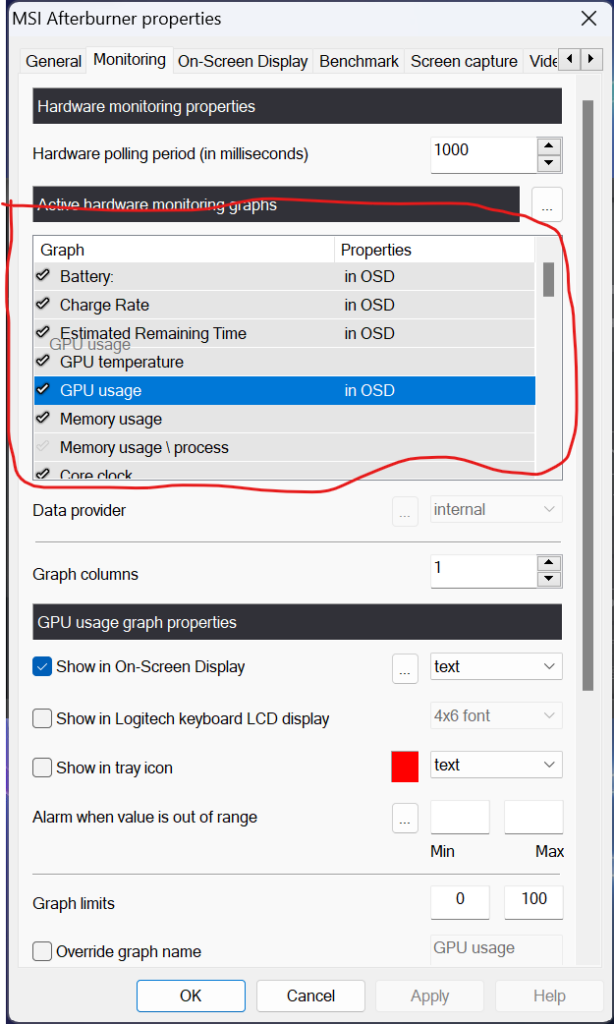Open the 4x6 font dropdown
The width and height of the screenshot is (614, 1024).
(x=496, y=716)
